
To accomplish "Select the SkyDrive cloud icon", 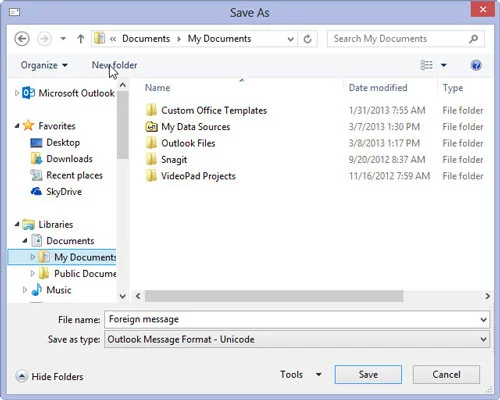I will click(36, 192).
